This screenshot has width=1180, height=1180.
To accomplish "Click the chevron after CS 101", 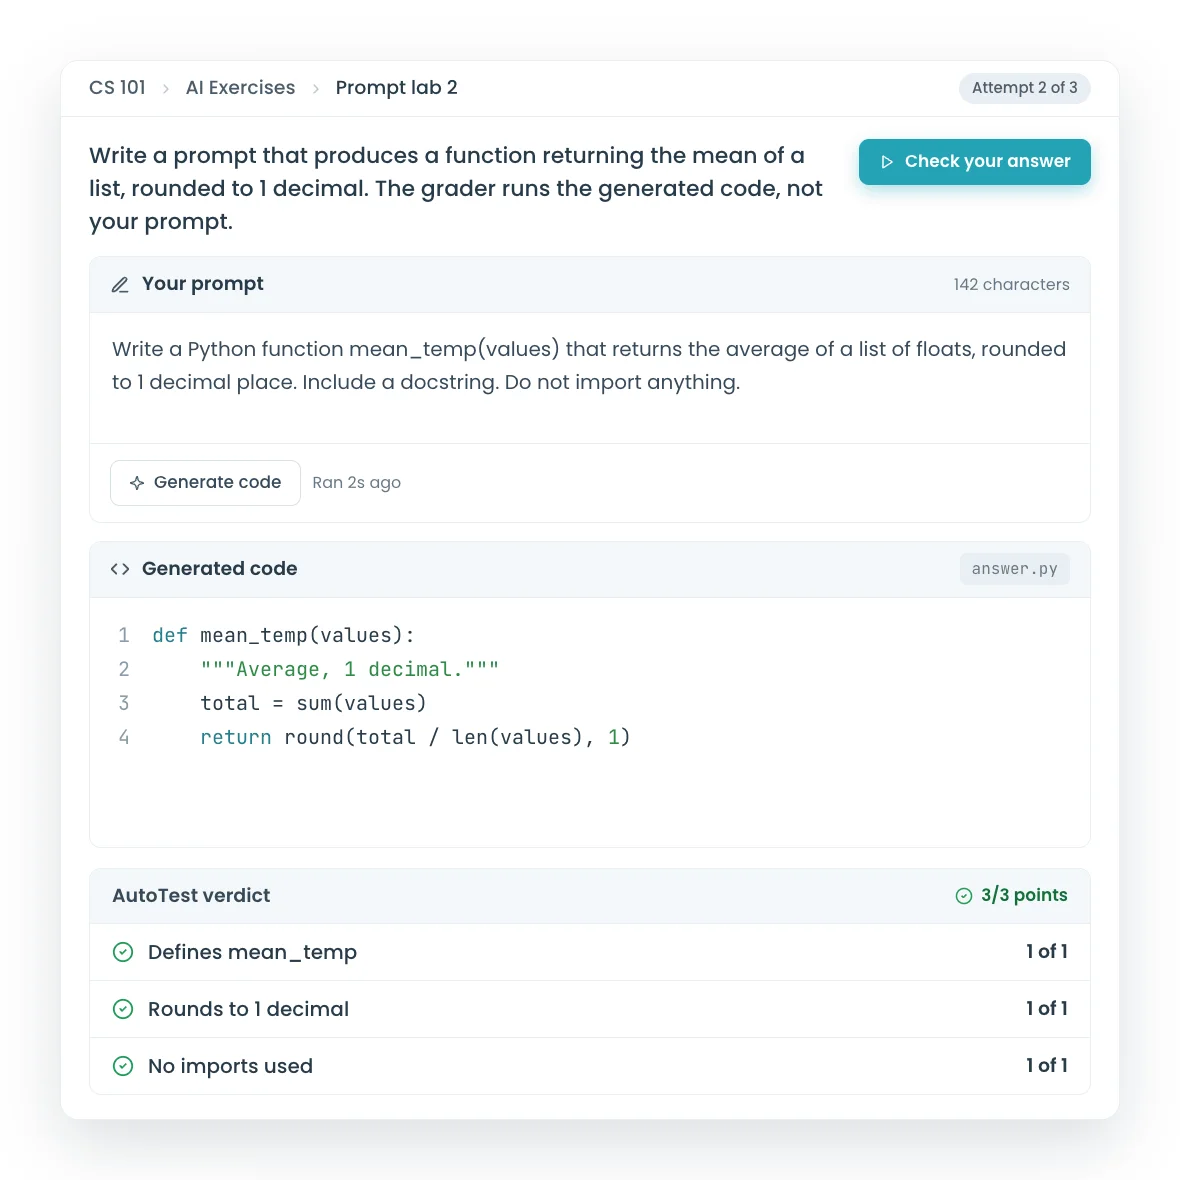I will (x=166, y=89).
